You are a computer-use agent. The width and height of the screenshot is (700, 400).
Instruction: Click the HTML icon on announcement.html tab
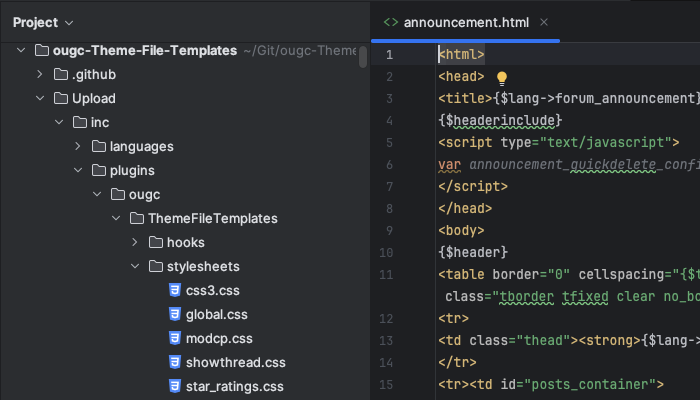pos(391,21)
